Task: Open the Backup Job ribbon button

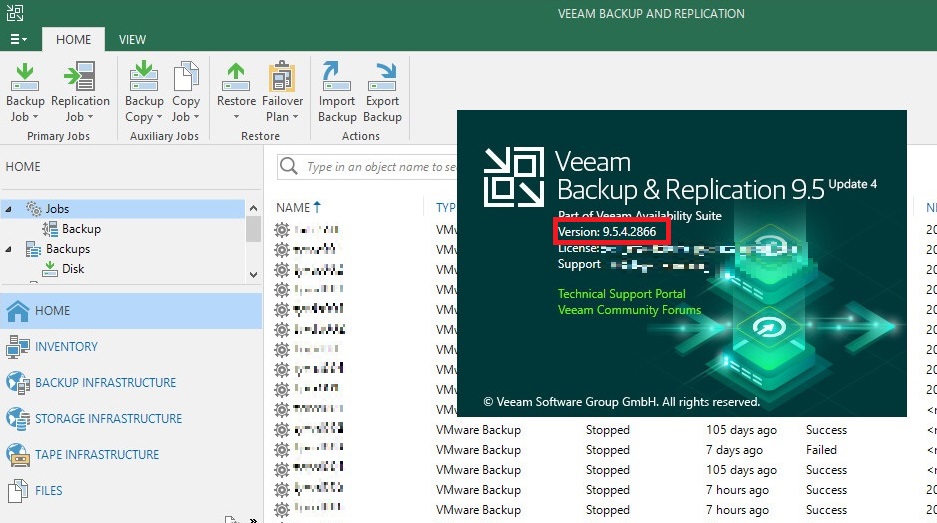Action: 25,92
